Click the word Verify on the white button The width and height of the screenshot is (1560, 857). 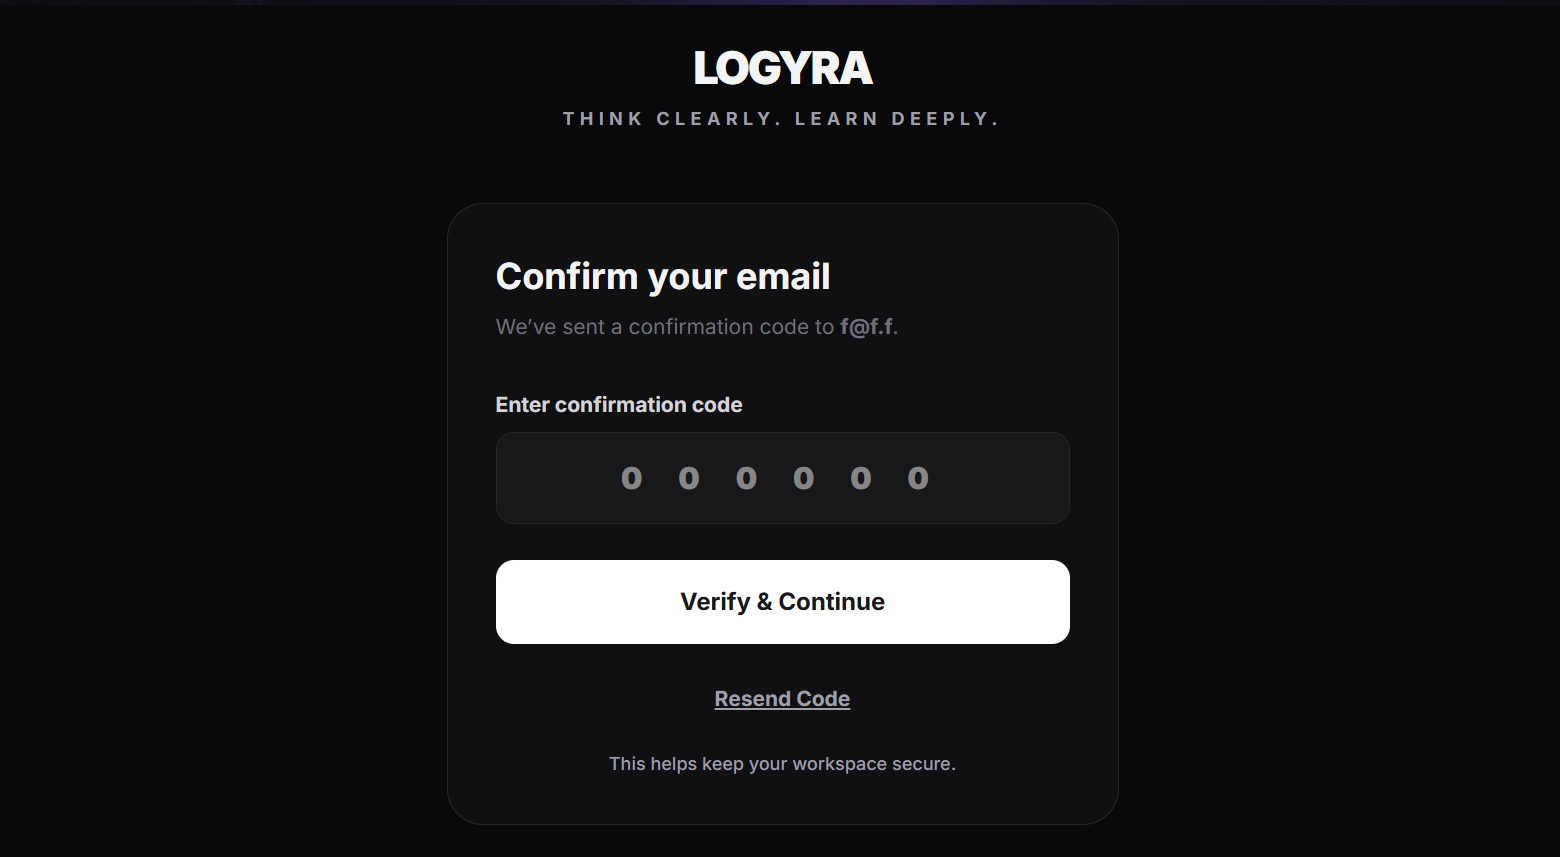click(715, 602)
